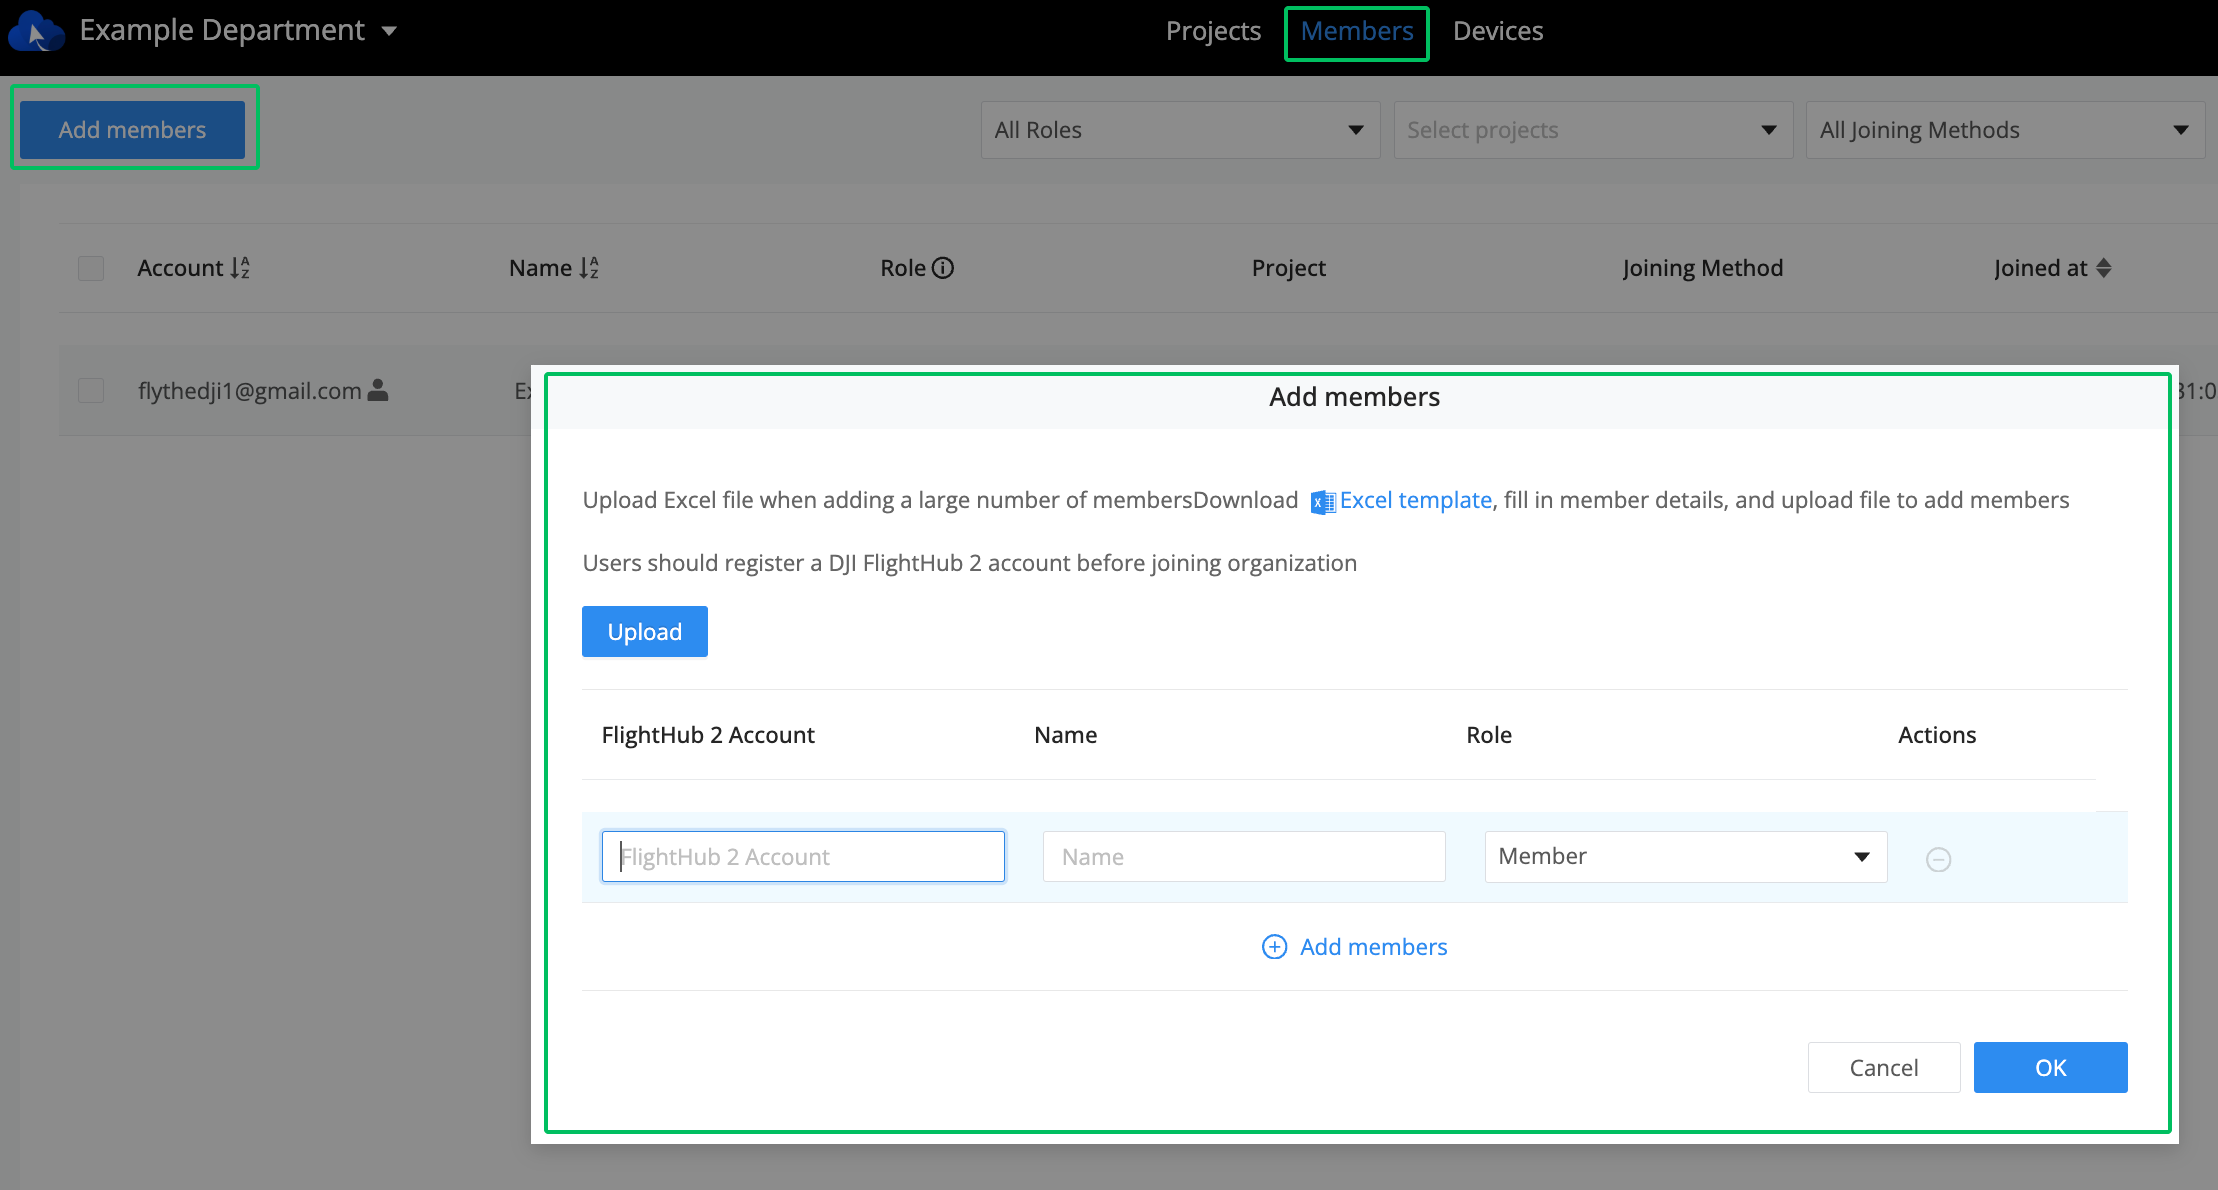Click the plus circle icon to add a row

[1274, 947]
